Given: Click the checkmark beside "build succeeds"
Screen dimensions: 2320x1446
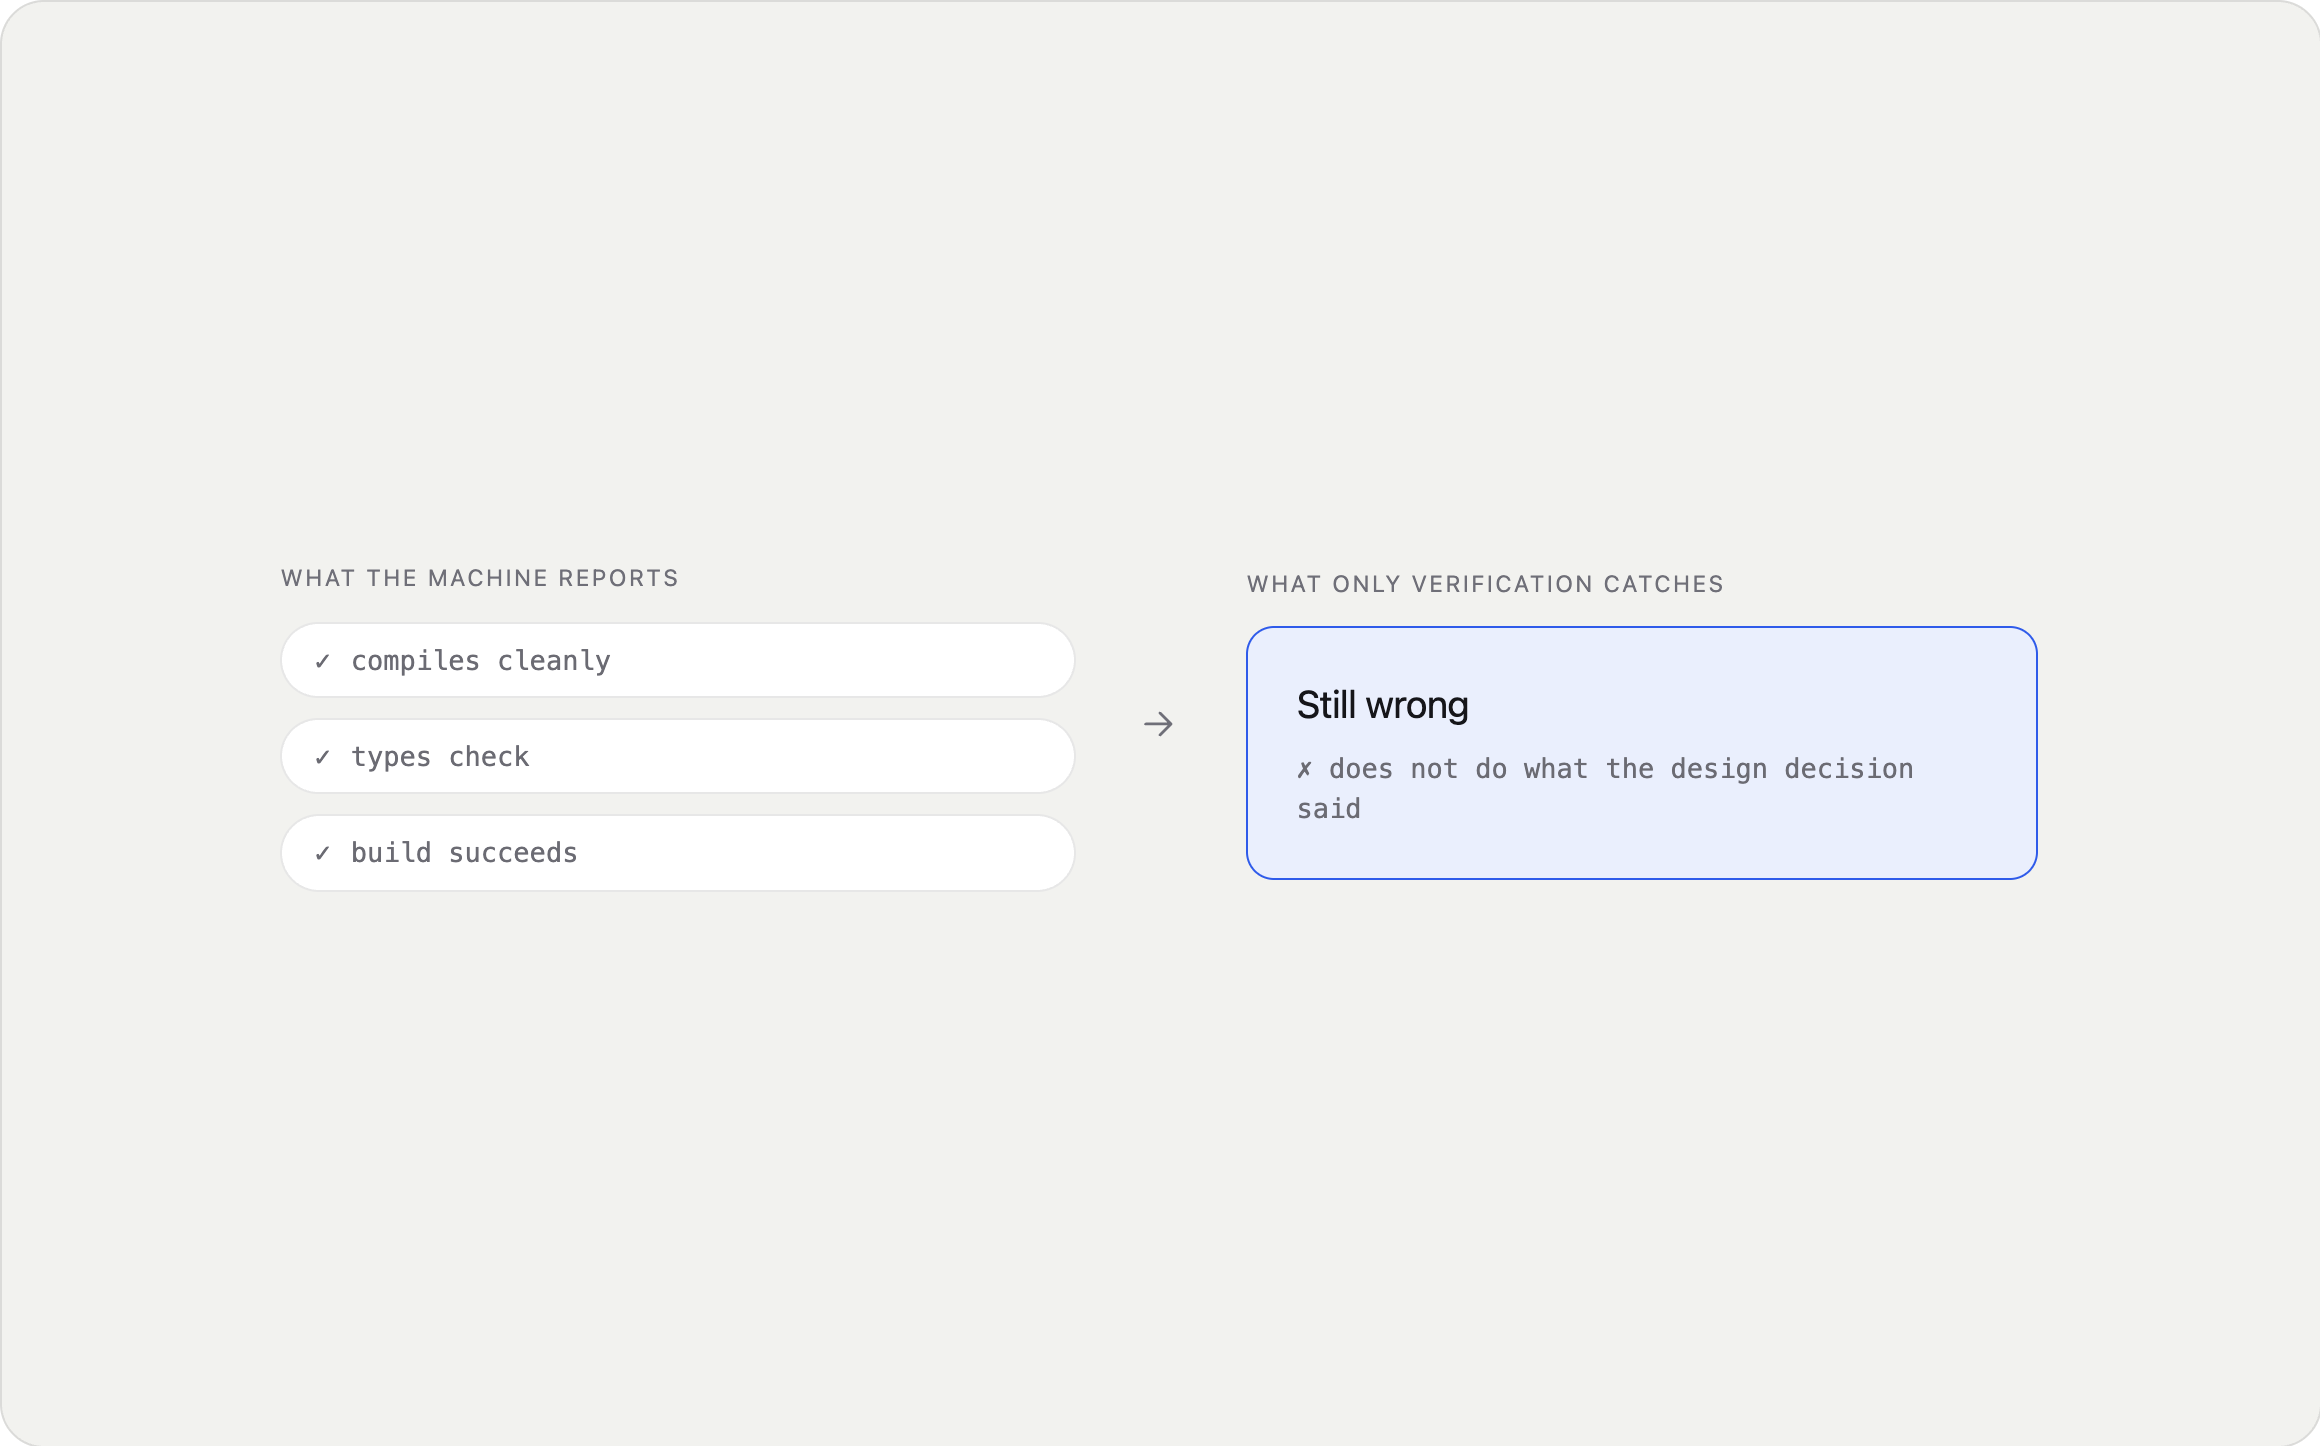Looking at the screenshot, I should pyautogui.click(x=322, y=853).
